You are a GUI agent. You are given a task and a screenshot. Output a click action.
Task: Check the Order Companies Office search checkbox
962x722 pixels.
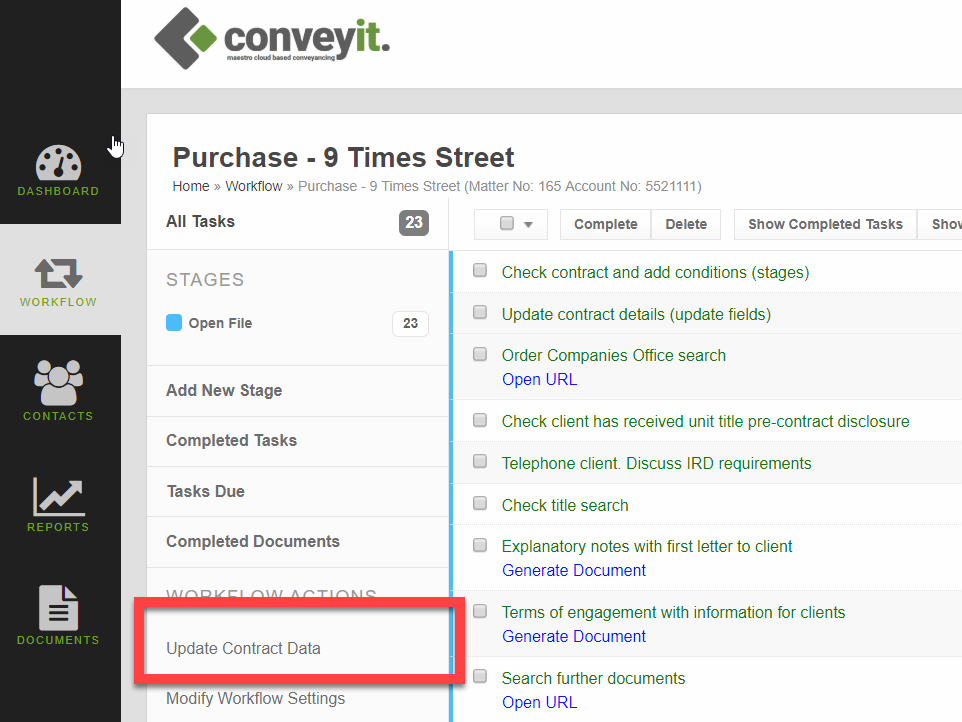point(480,354)
